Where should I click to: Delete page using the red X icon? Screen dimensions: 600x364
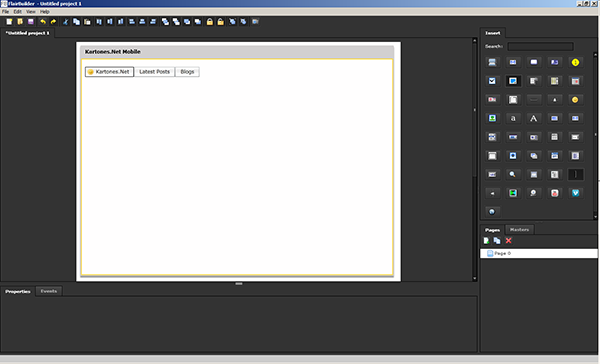tap(509, 240)
